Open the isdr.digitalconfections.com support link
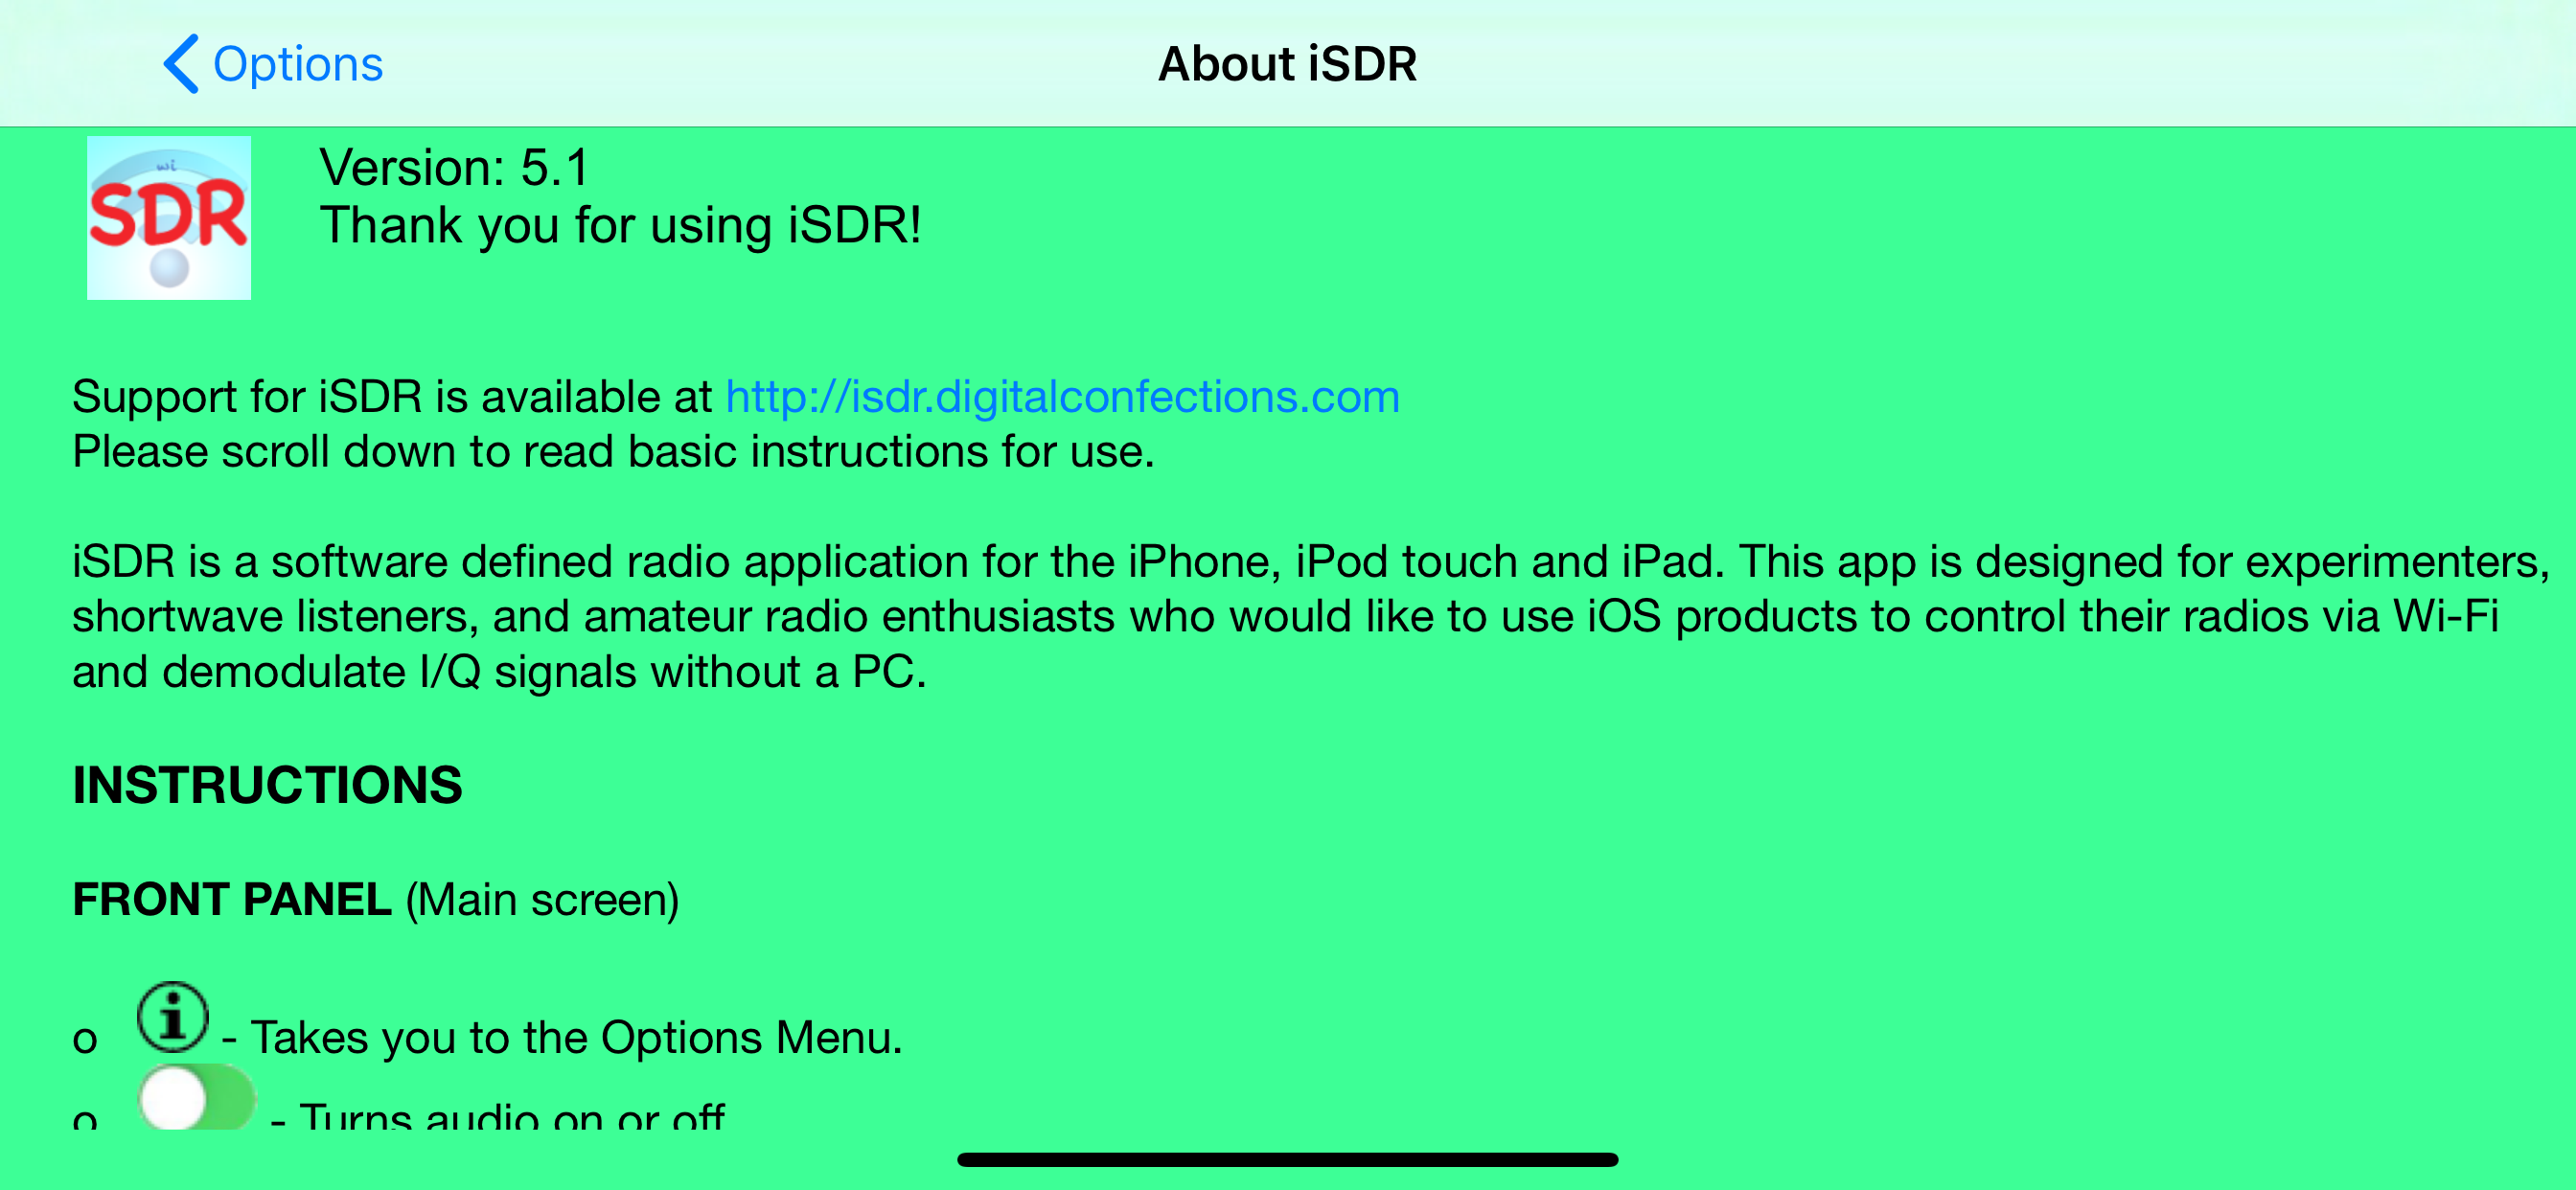Screen dimensions: 2576x1190 [1062, 397]
